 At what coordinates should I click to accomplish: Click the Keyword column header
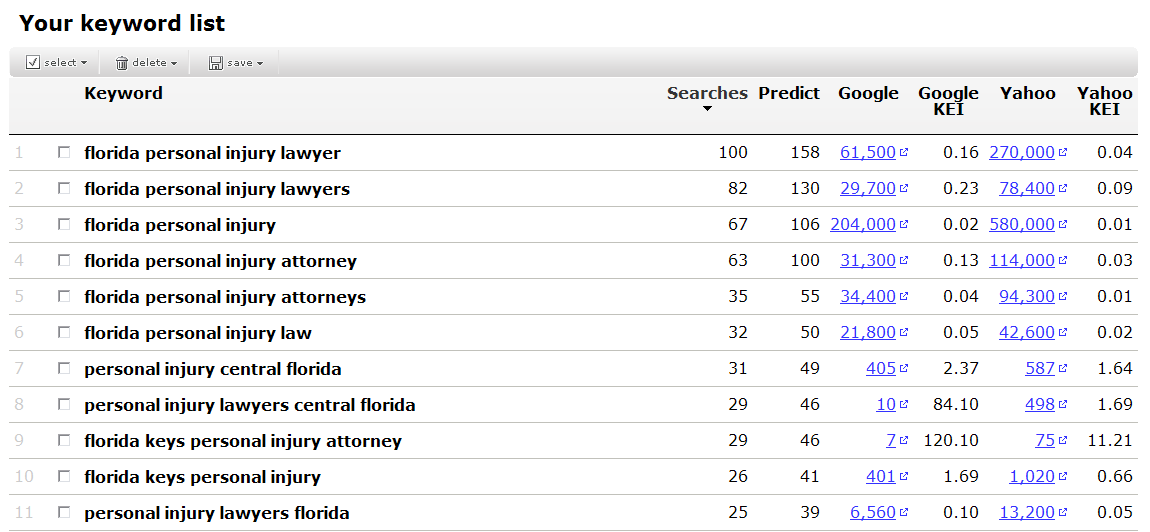(x=123, y=93)
